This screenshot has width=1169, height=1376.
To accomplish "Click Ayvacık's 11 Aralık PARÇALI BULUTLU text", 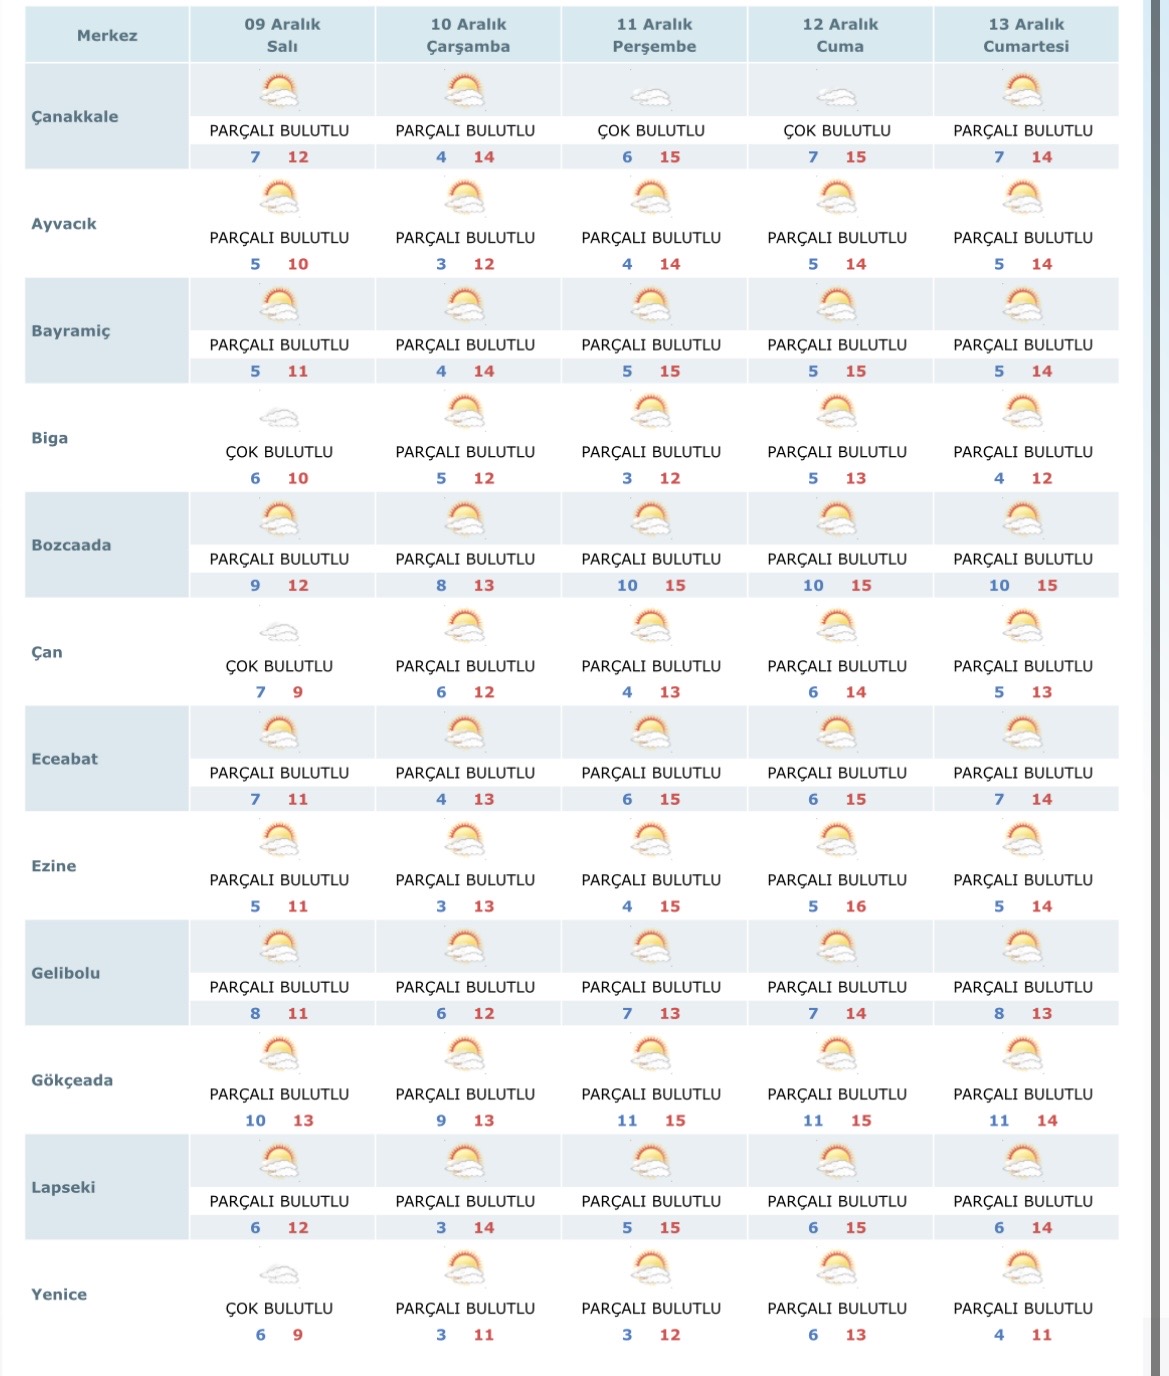I will click(651, 238).
